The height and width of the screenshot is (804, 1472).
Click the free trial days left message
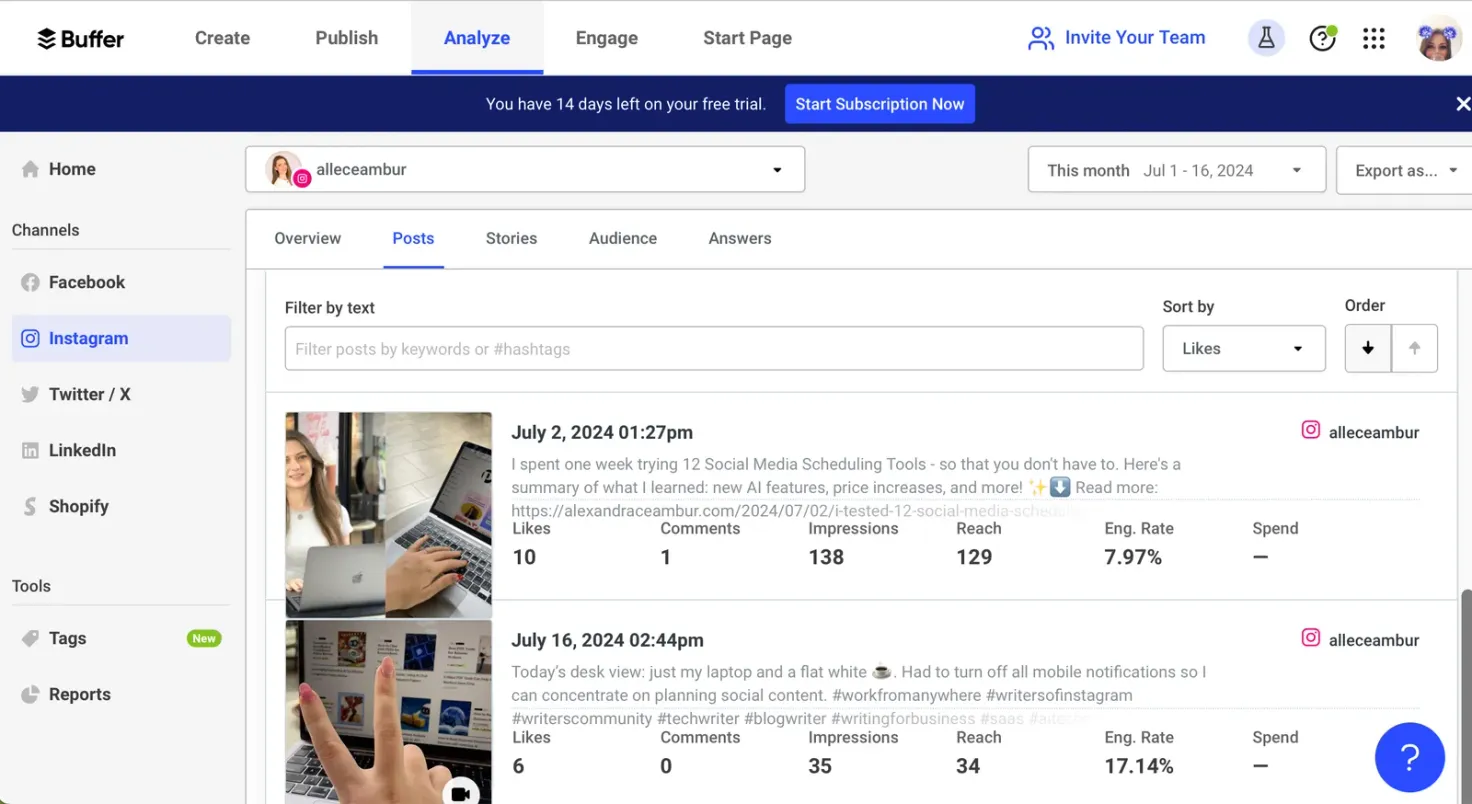(625, 104)
